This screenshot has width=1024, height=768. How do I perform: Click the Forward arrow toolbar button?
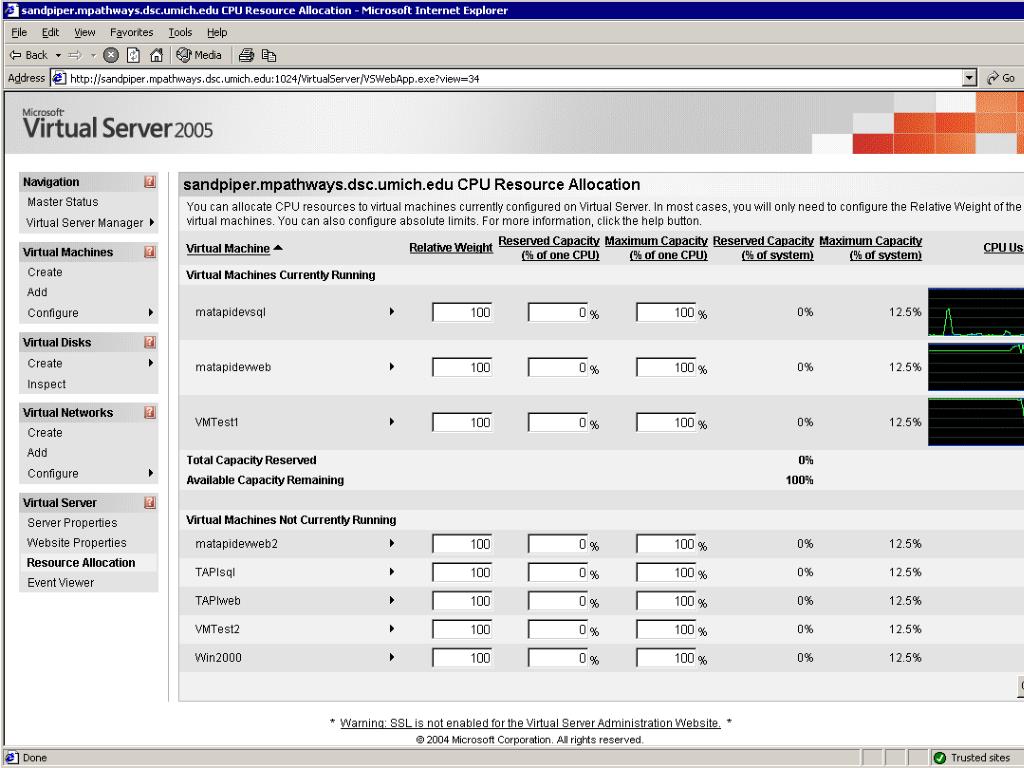[x=75, y=56]
